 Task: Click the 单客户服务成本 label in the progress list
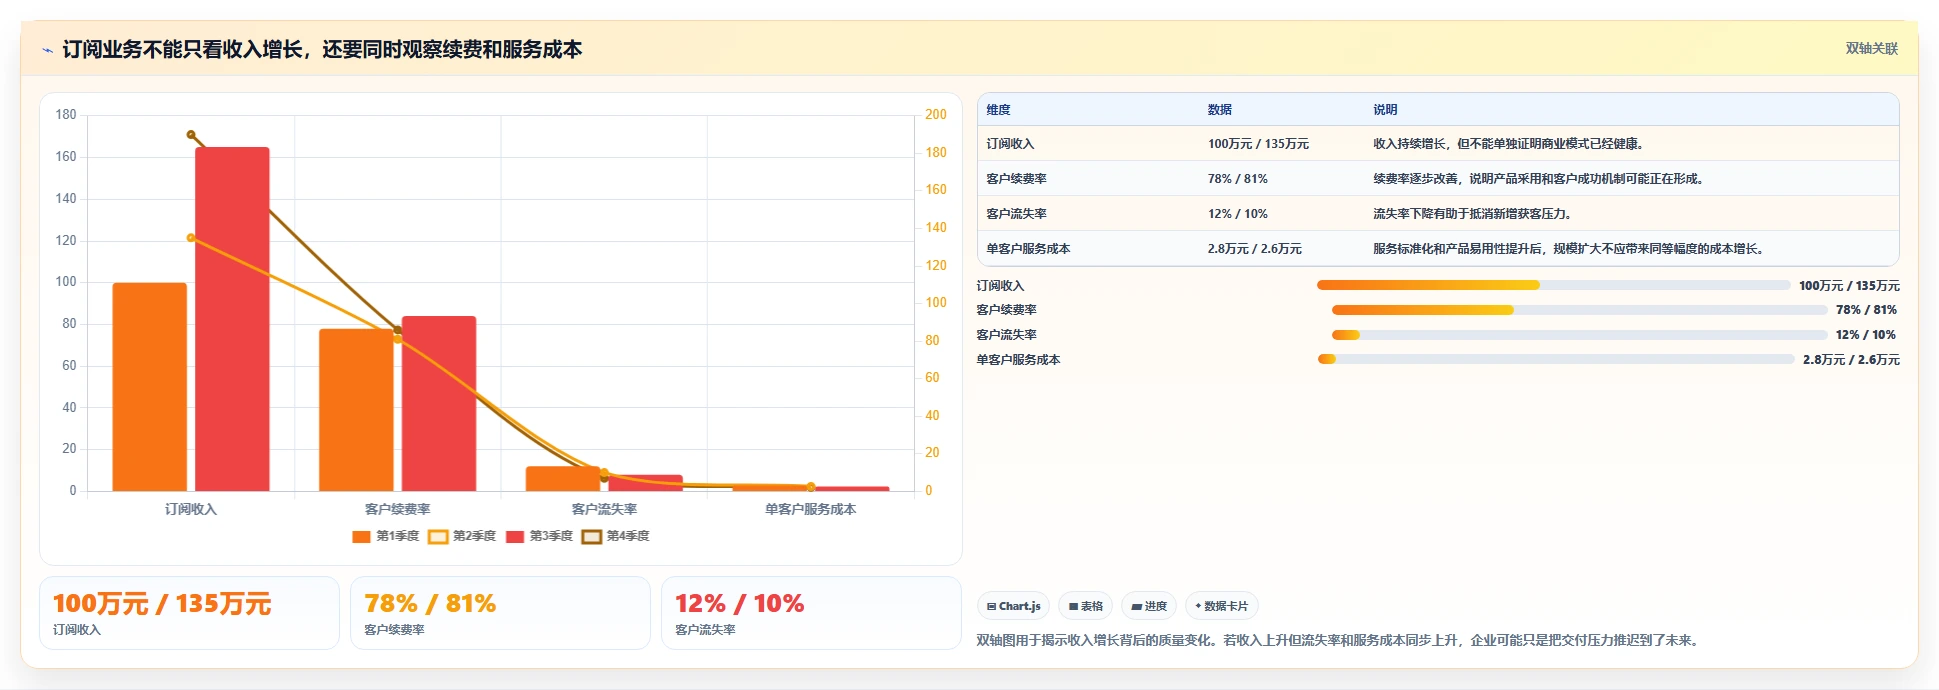[x=1018, y=360]
